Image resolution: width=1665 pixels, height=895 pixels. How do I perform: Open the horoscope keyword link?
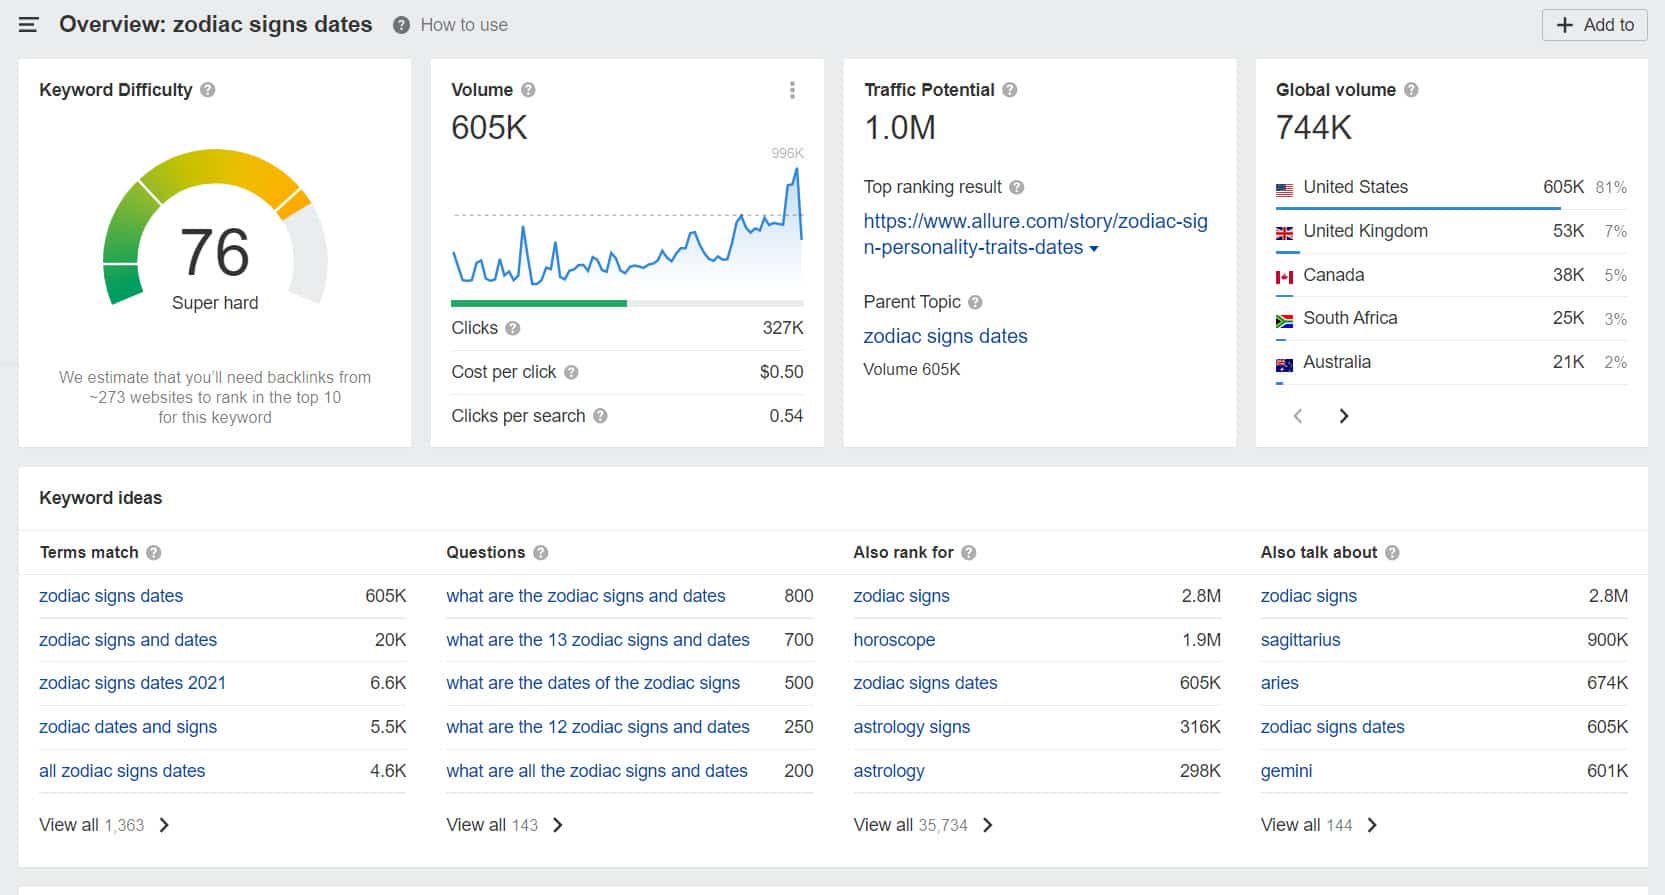(894, 640)
